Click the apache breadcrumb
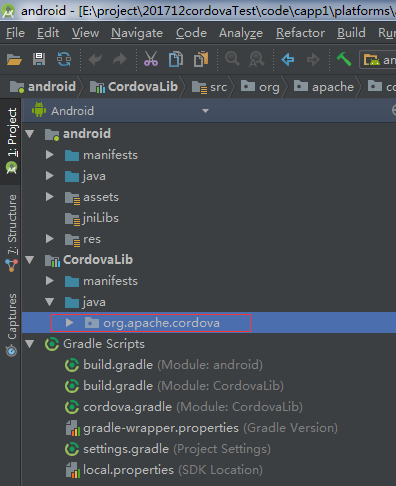The image size is (396, 486). (324, 87)
